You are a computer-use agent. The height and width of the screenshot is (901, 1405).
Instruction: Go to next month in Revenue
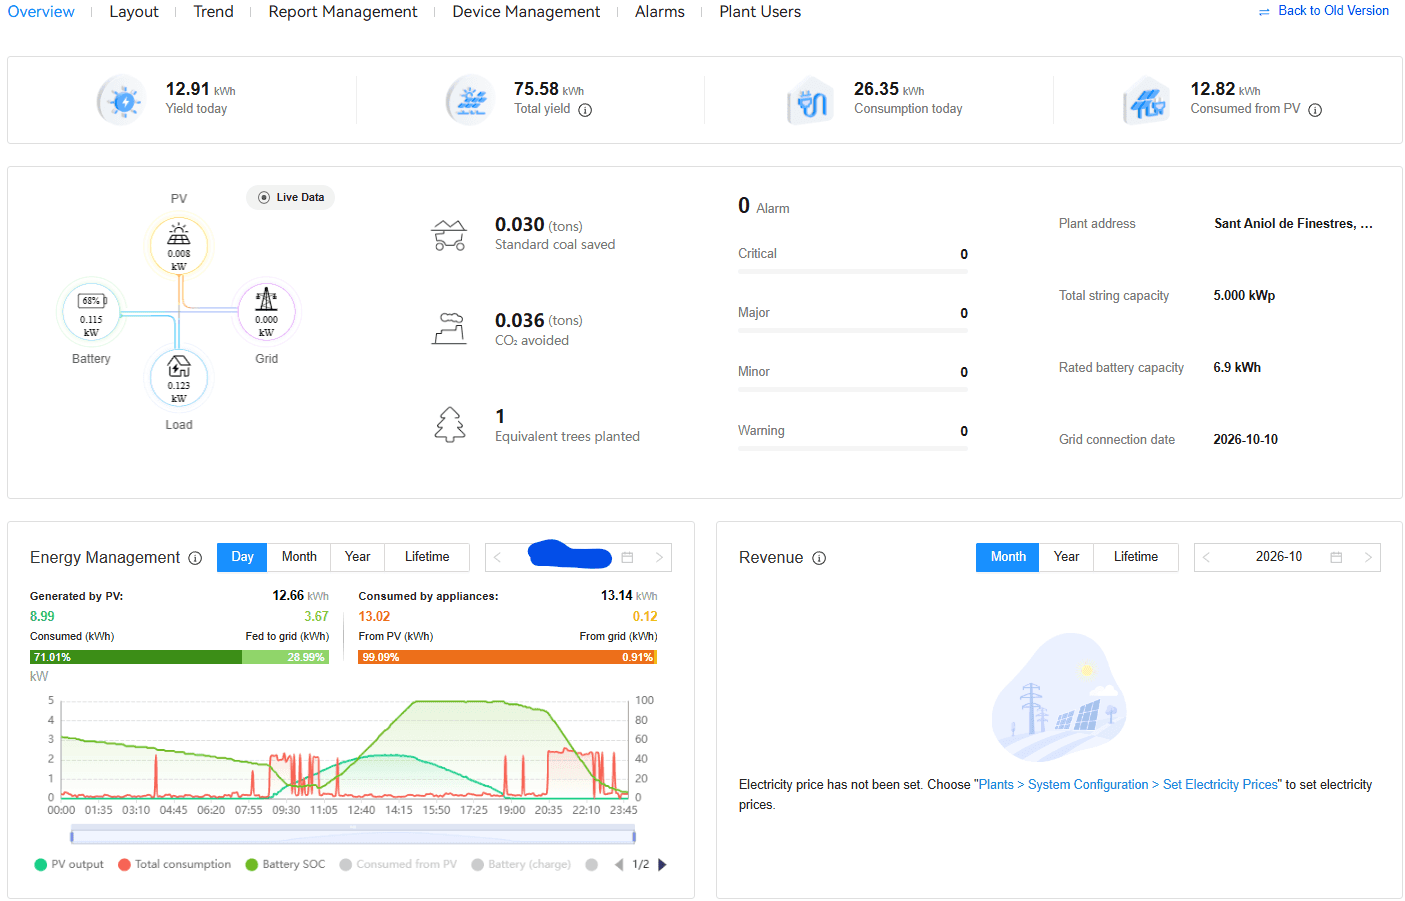[x=1368, y=557]
